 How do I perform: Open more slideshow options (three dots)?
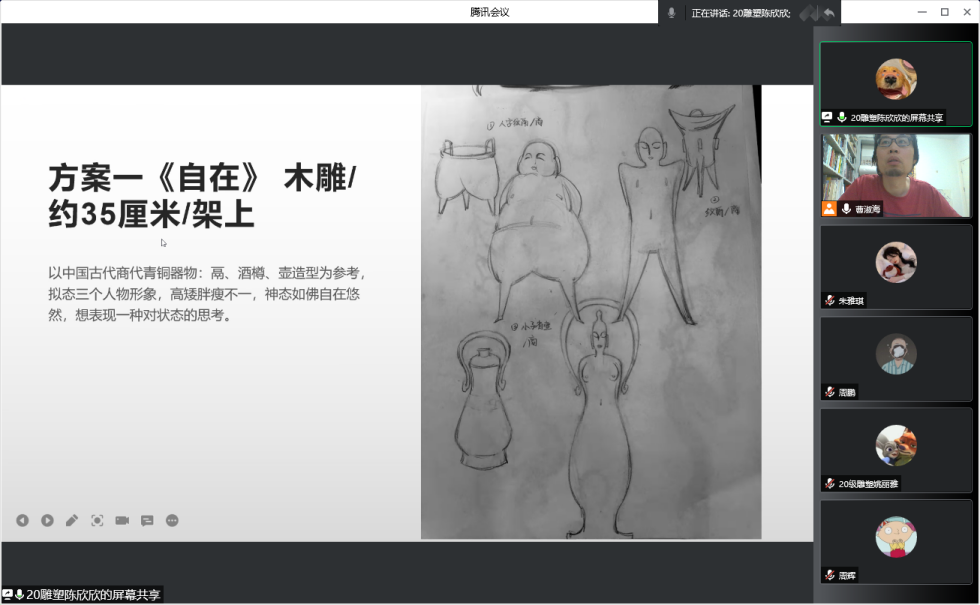click(172, 520)
